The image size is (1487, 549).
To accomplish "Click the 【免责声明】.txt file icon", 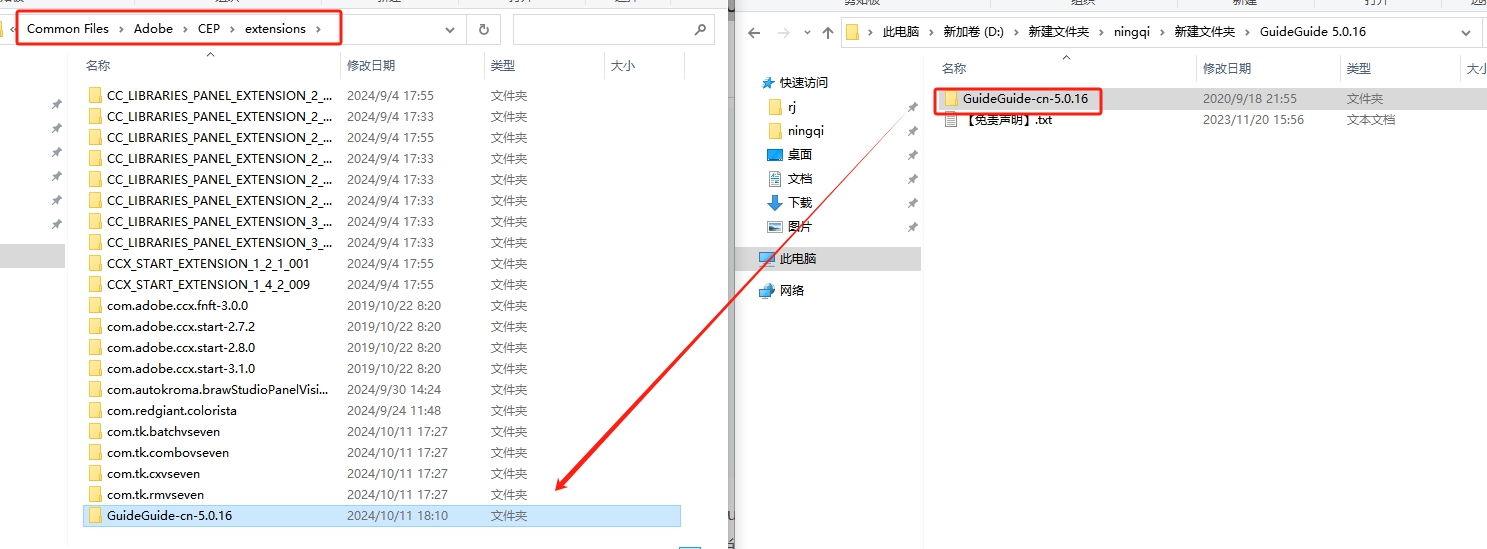I will coord(950,120).
